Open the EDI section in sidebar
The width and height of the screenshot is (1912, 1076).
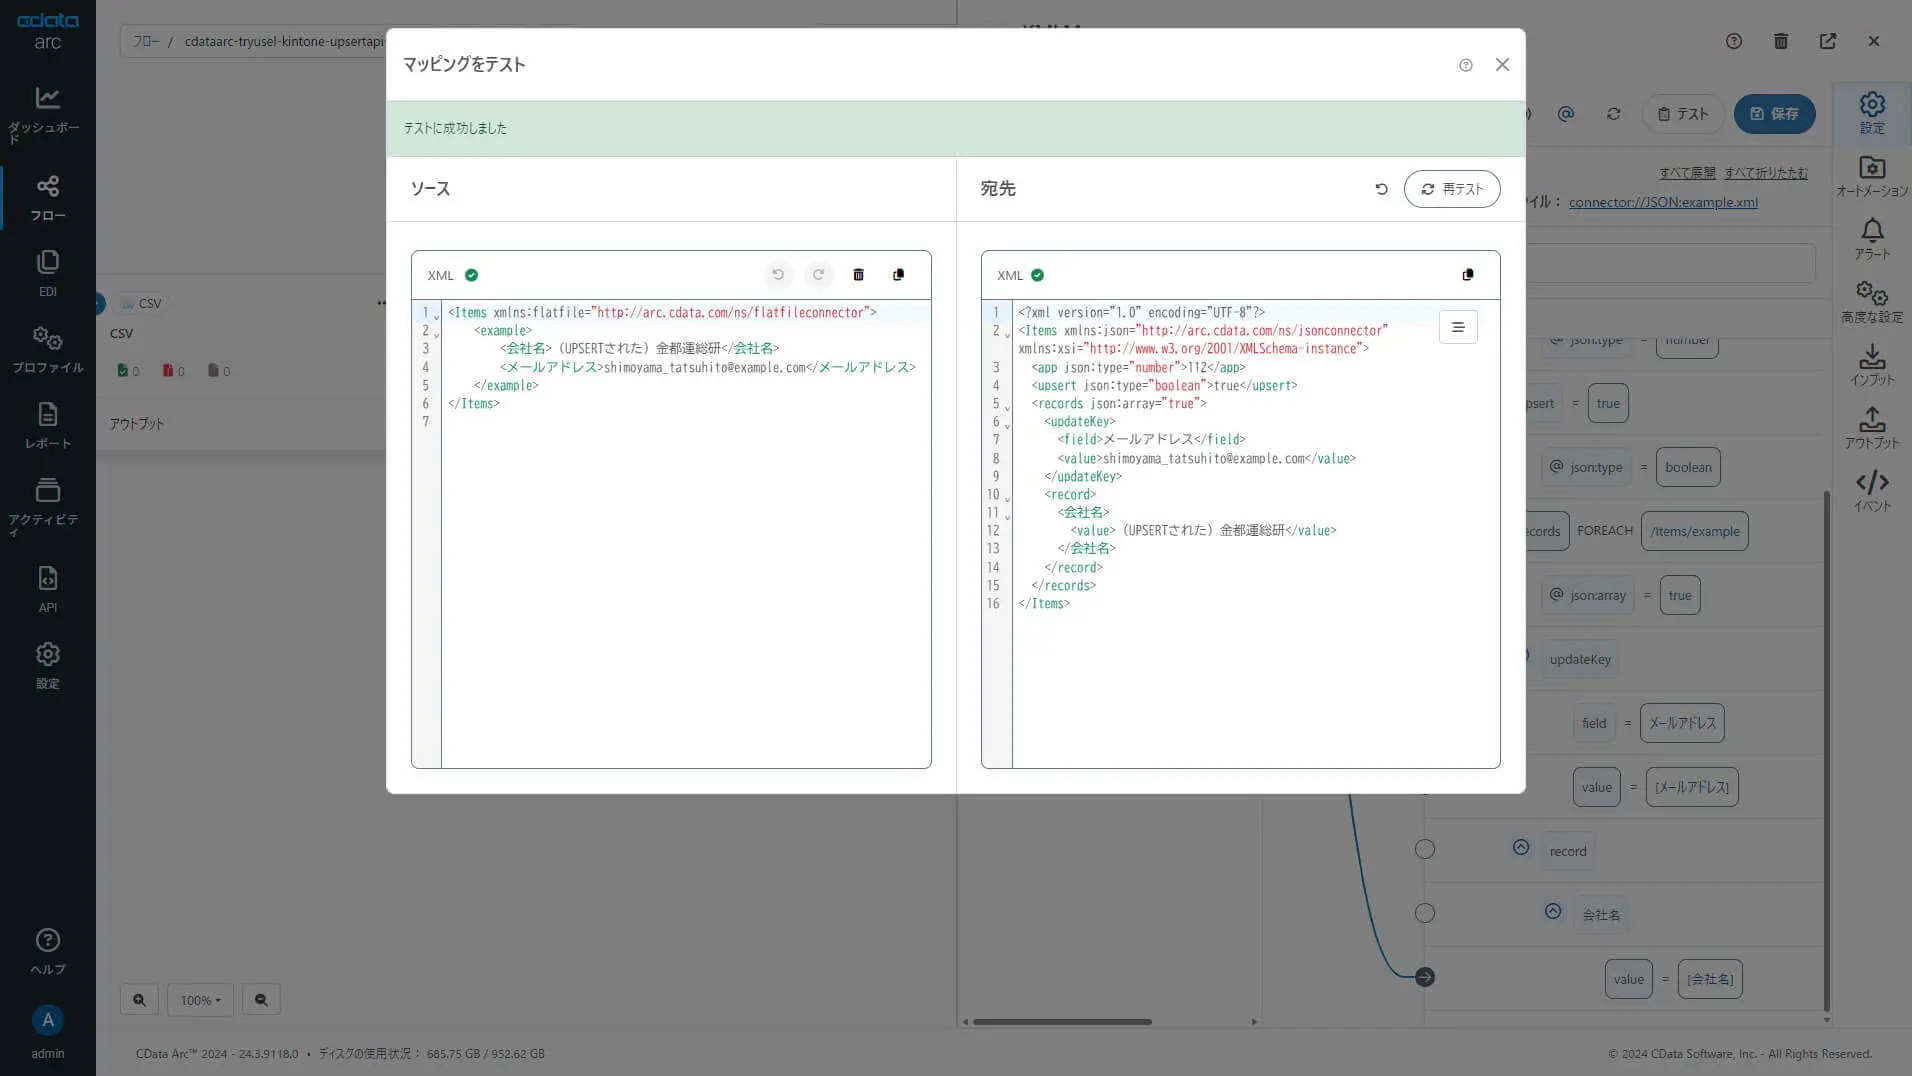coord(47,273)
